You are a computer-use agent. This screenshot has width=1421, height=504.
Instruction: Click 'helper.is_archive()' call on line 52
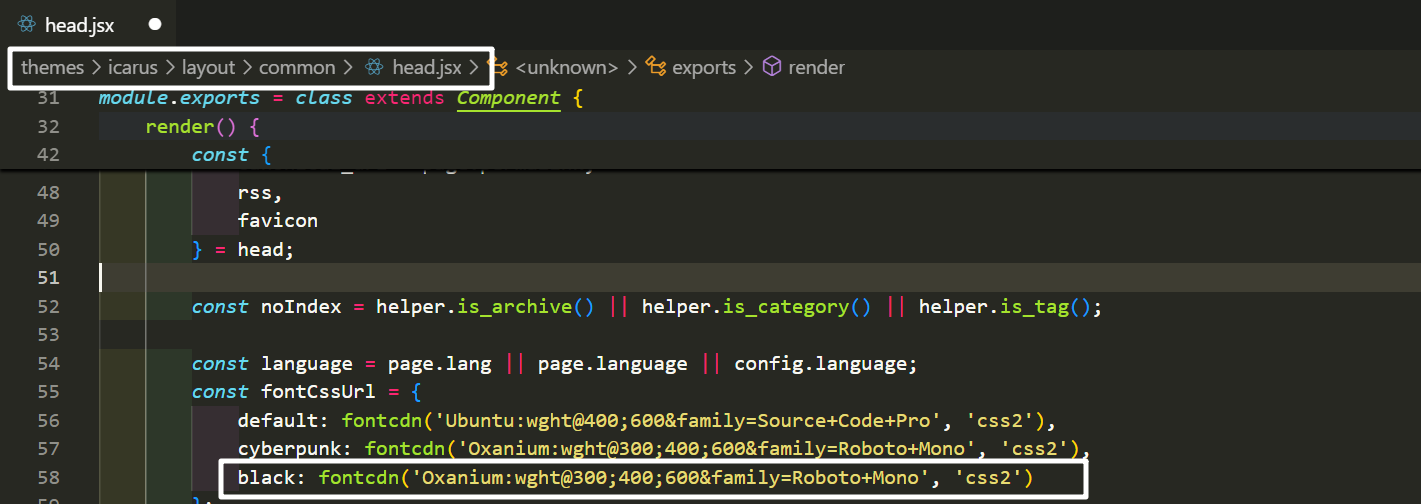(486, 307)
